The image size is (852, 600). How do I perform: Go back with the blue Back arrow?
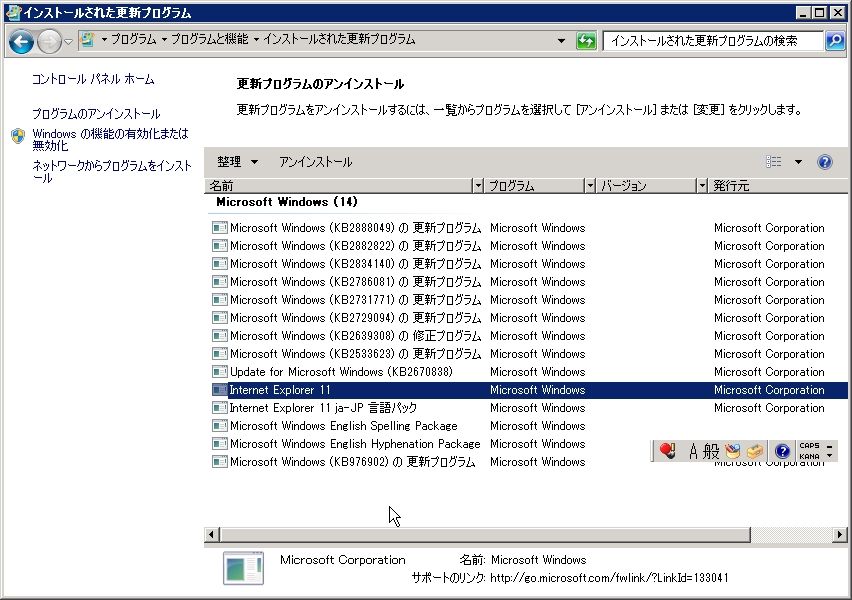[x=21, y=41]
